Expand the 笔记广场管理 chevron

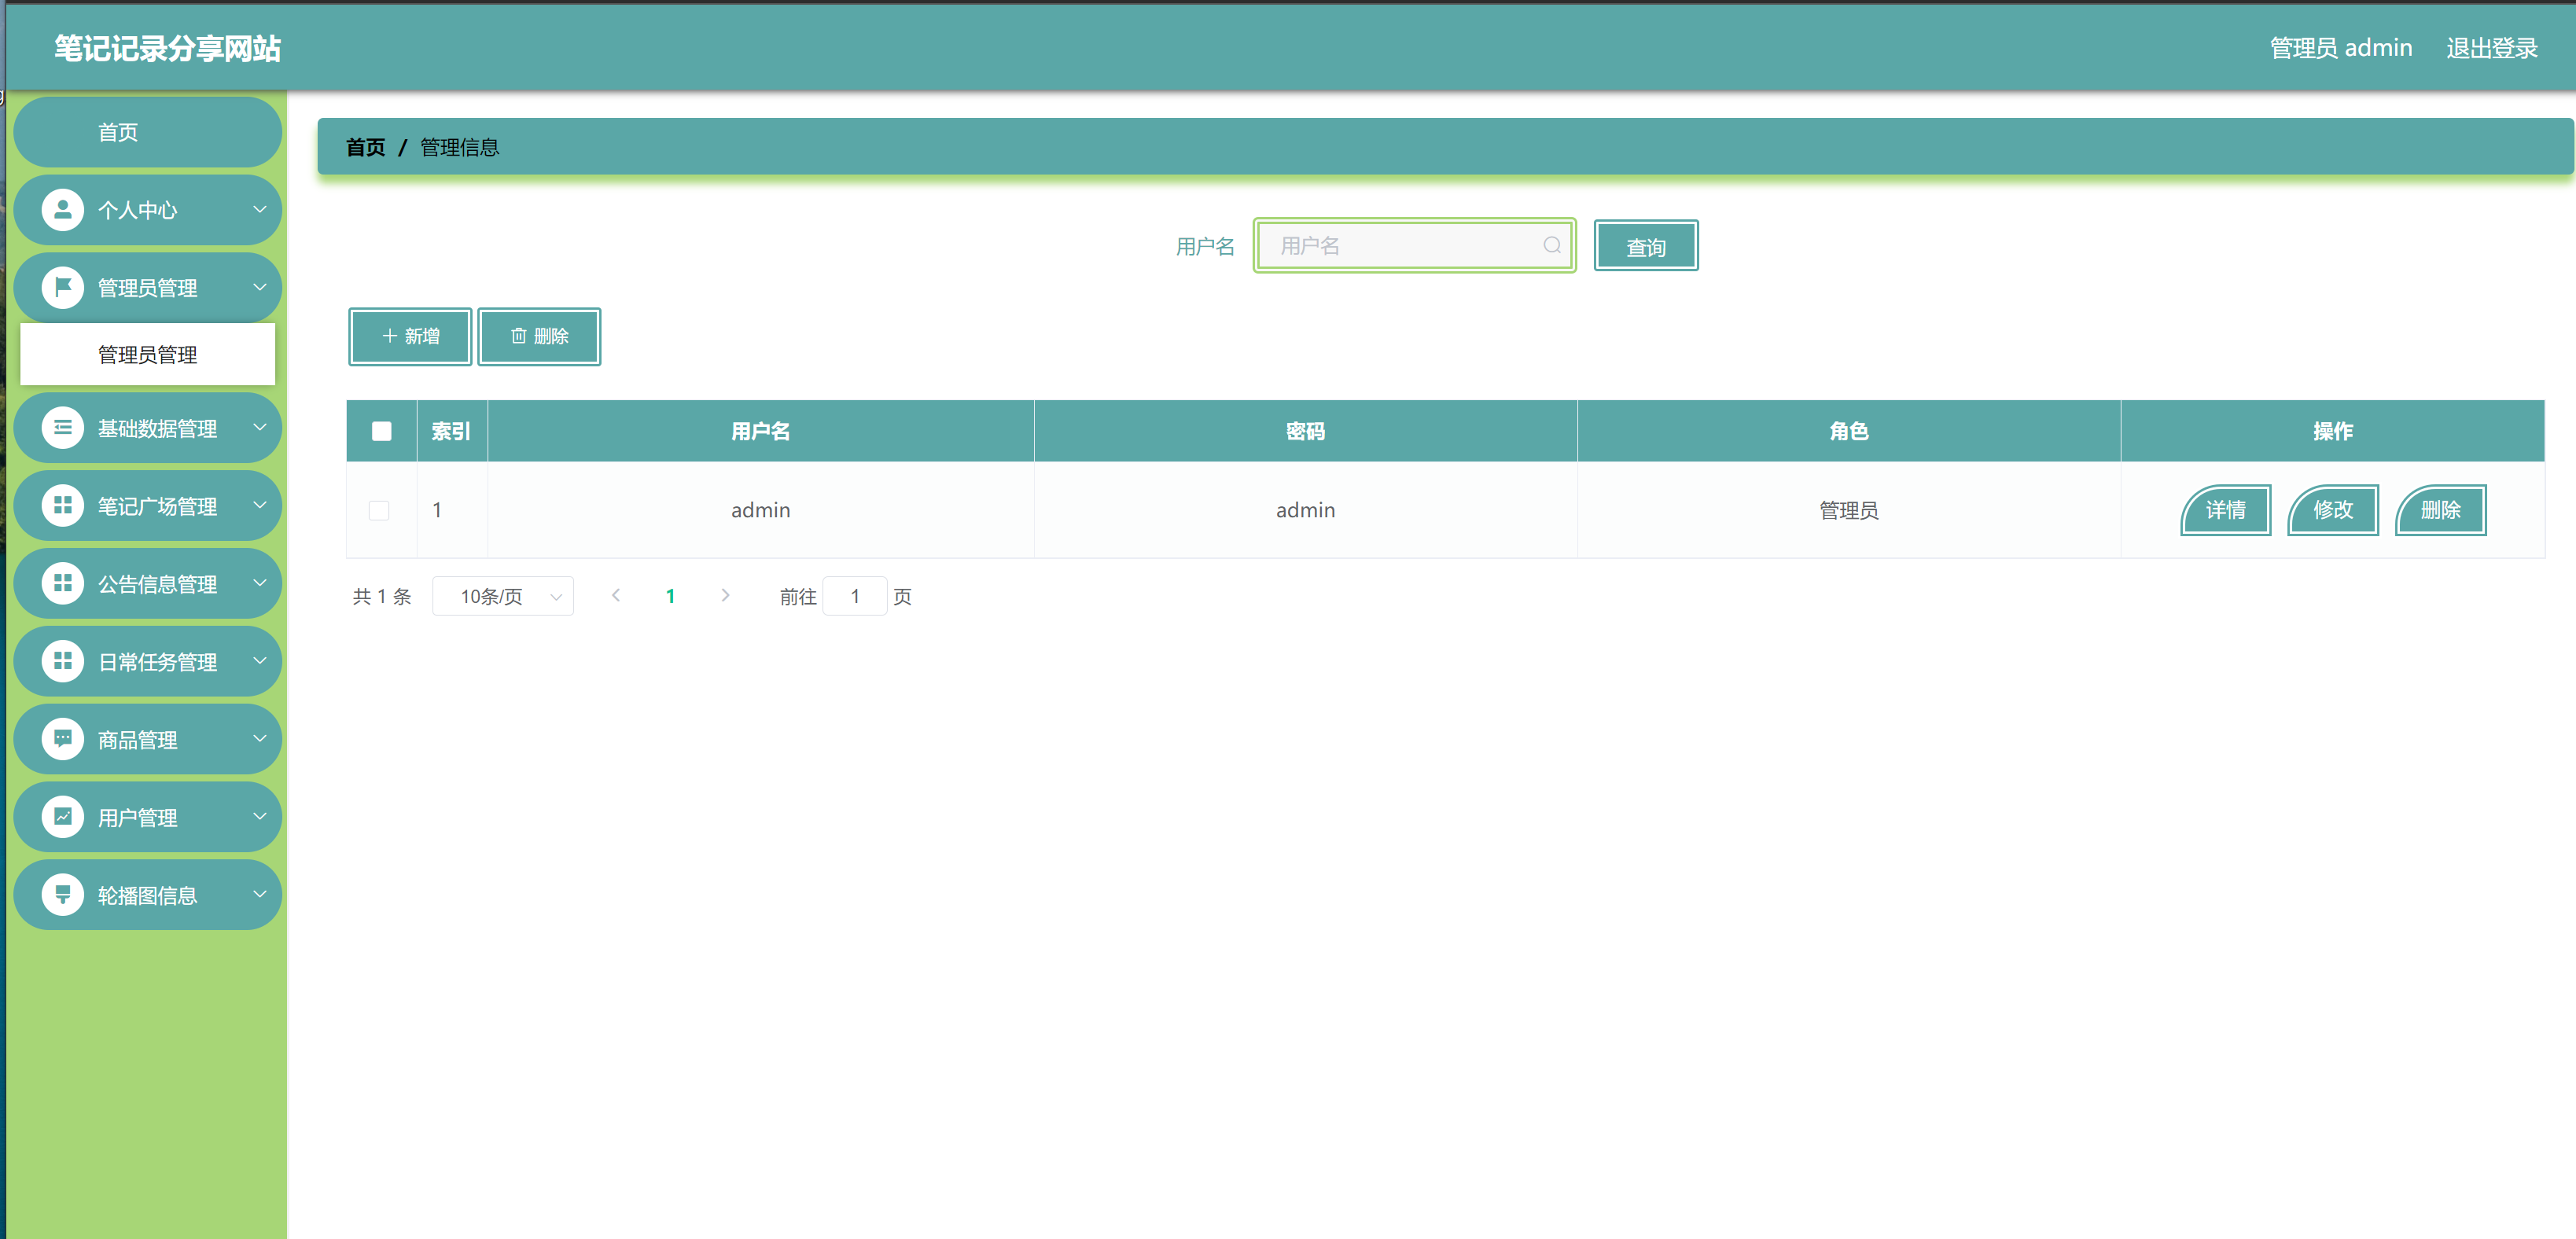[260, 506]
